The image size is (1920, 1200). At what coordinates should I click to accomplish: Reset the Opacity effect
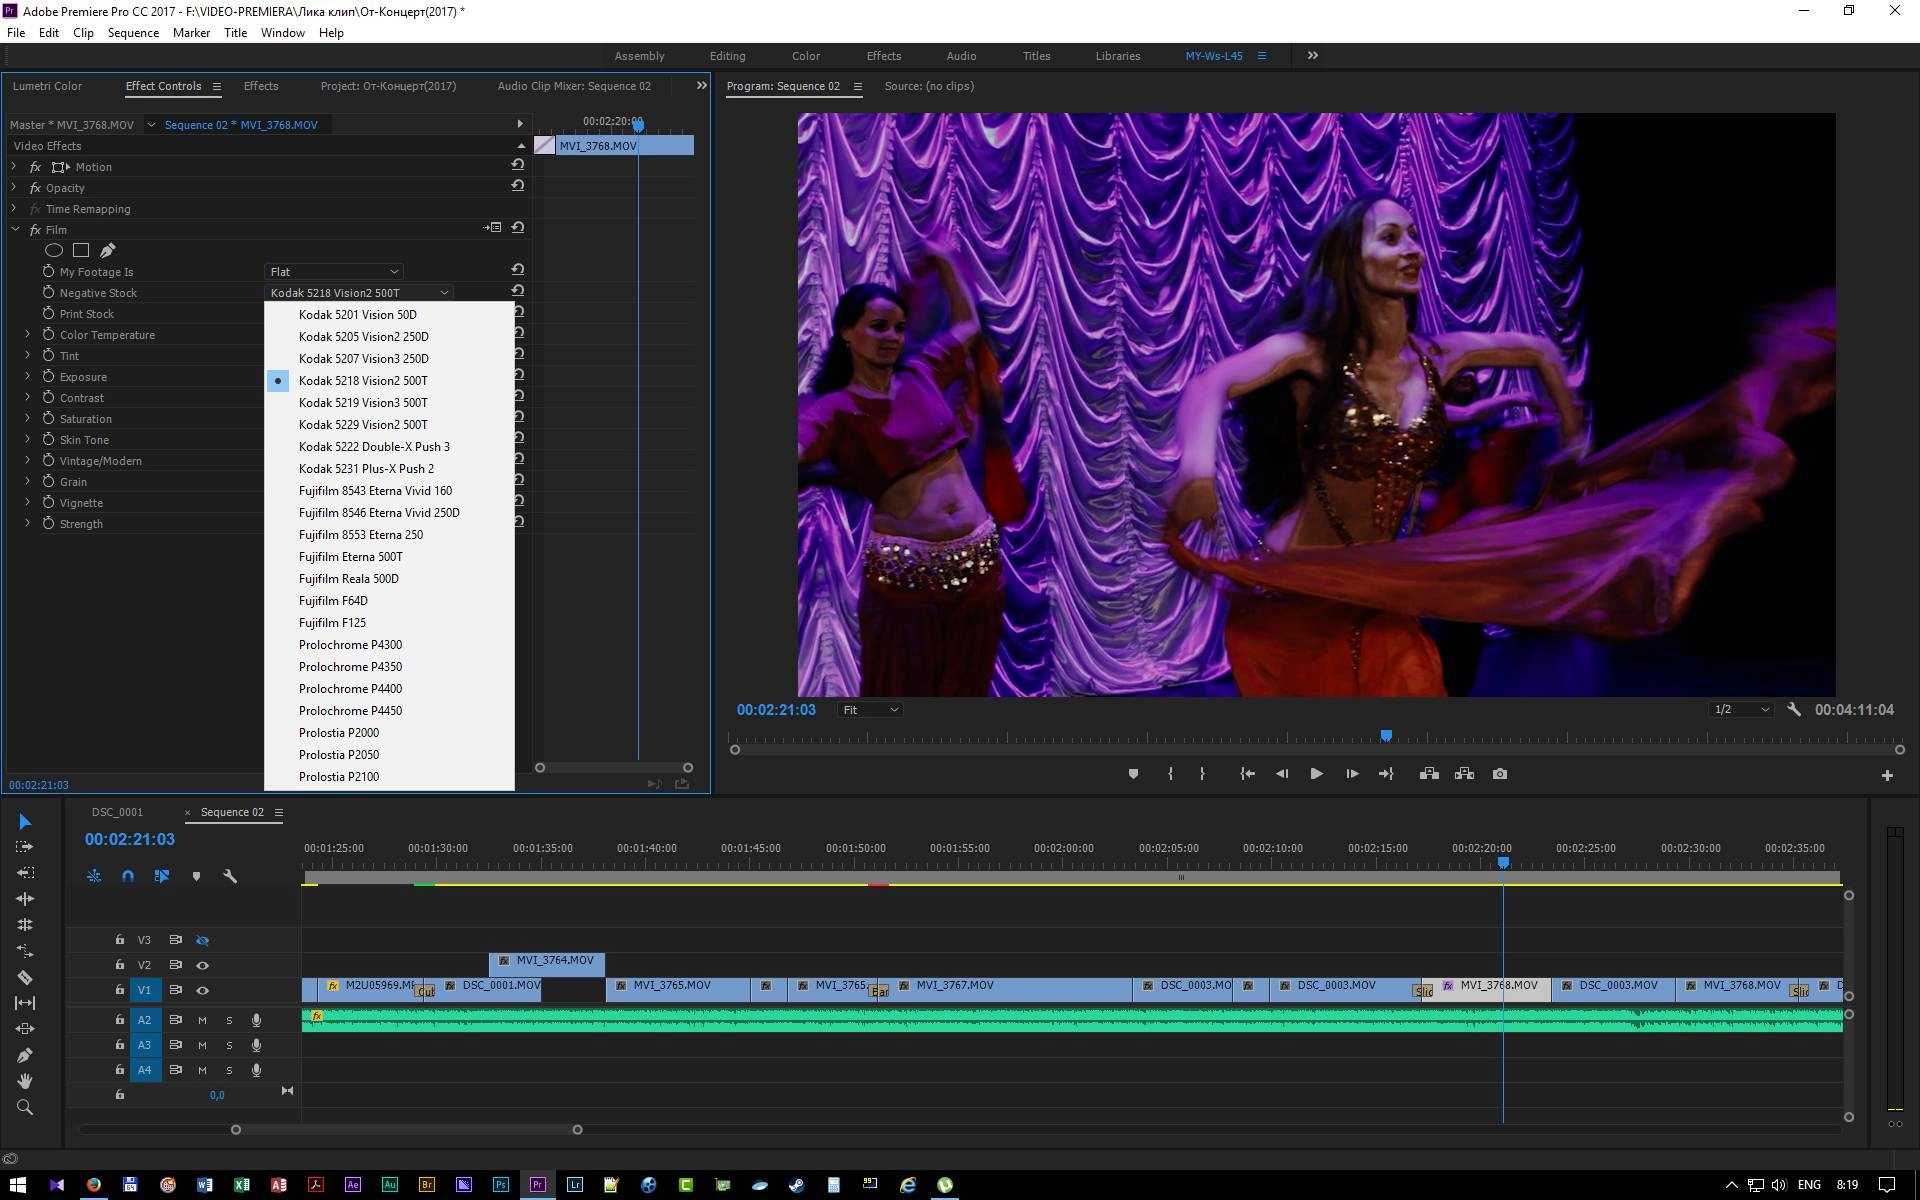pyautogui.click(x=517, y=186)
